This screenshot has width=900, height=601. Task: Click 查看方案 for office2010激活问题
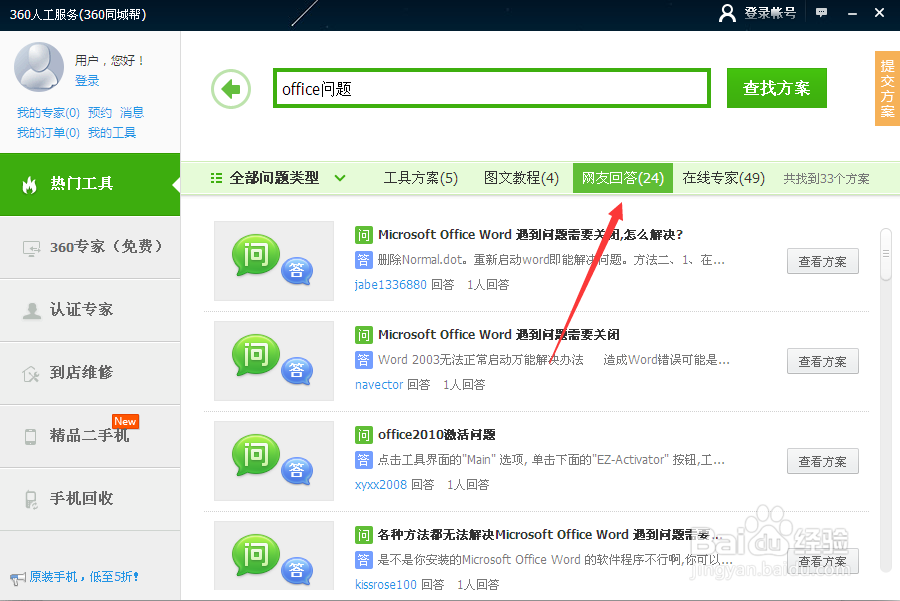(823, 461)
